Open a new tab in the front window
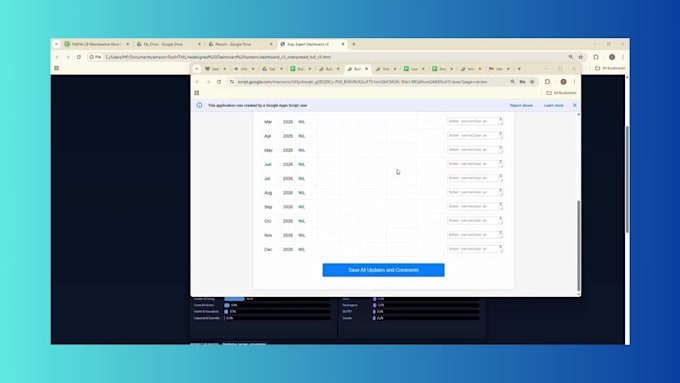This screenshot has height=383, width=680. (519, 69)
